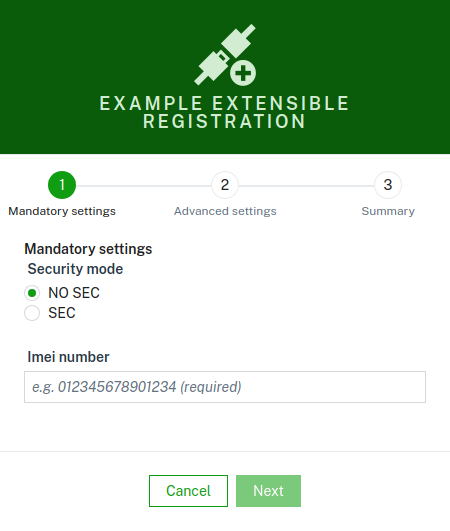
Task: Click the plug connector registration icon
Action: click(225, 55)
